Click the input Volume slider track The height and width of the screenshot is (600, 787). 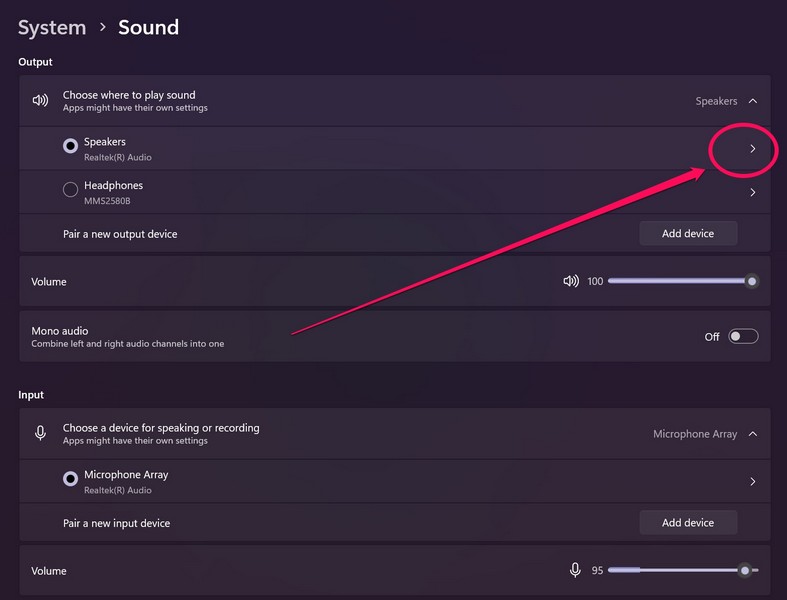680,570
